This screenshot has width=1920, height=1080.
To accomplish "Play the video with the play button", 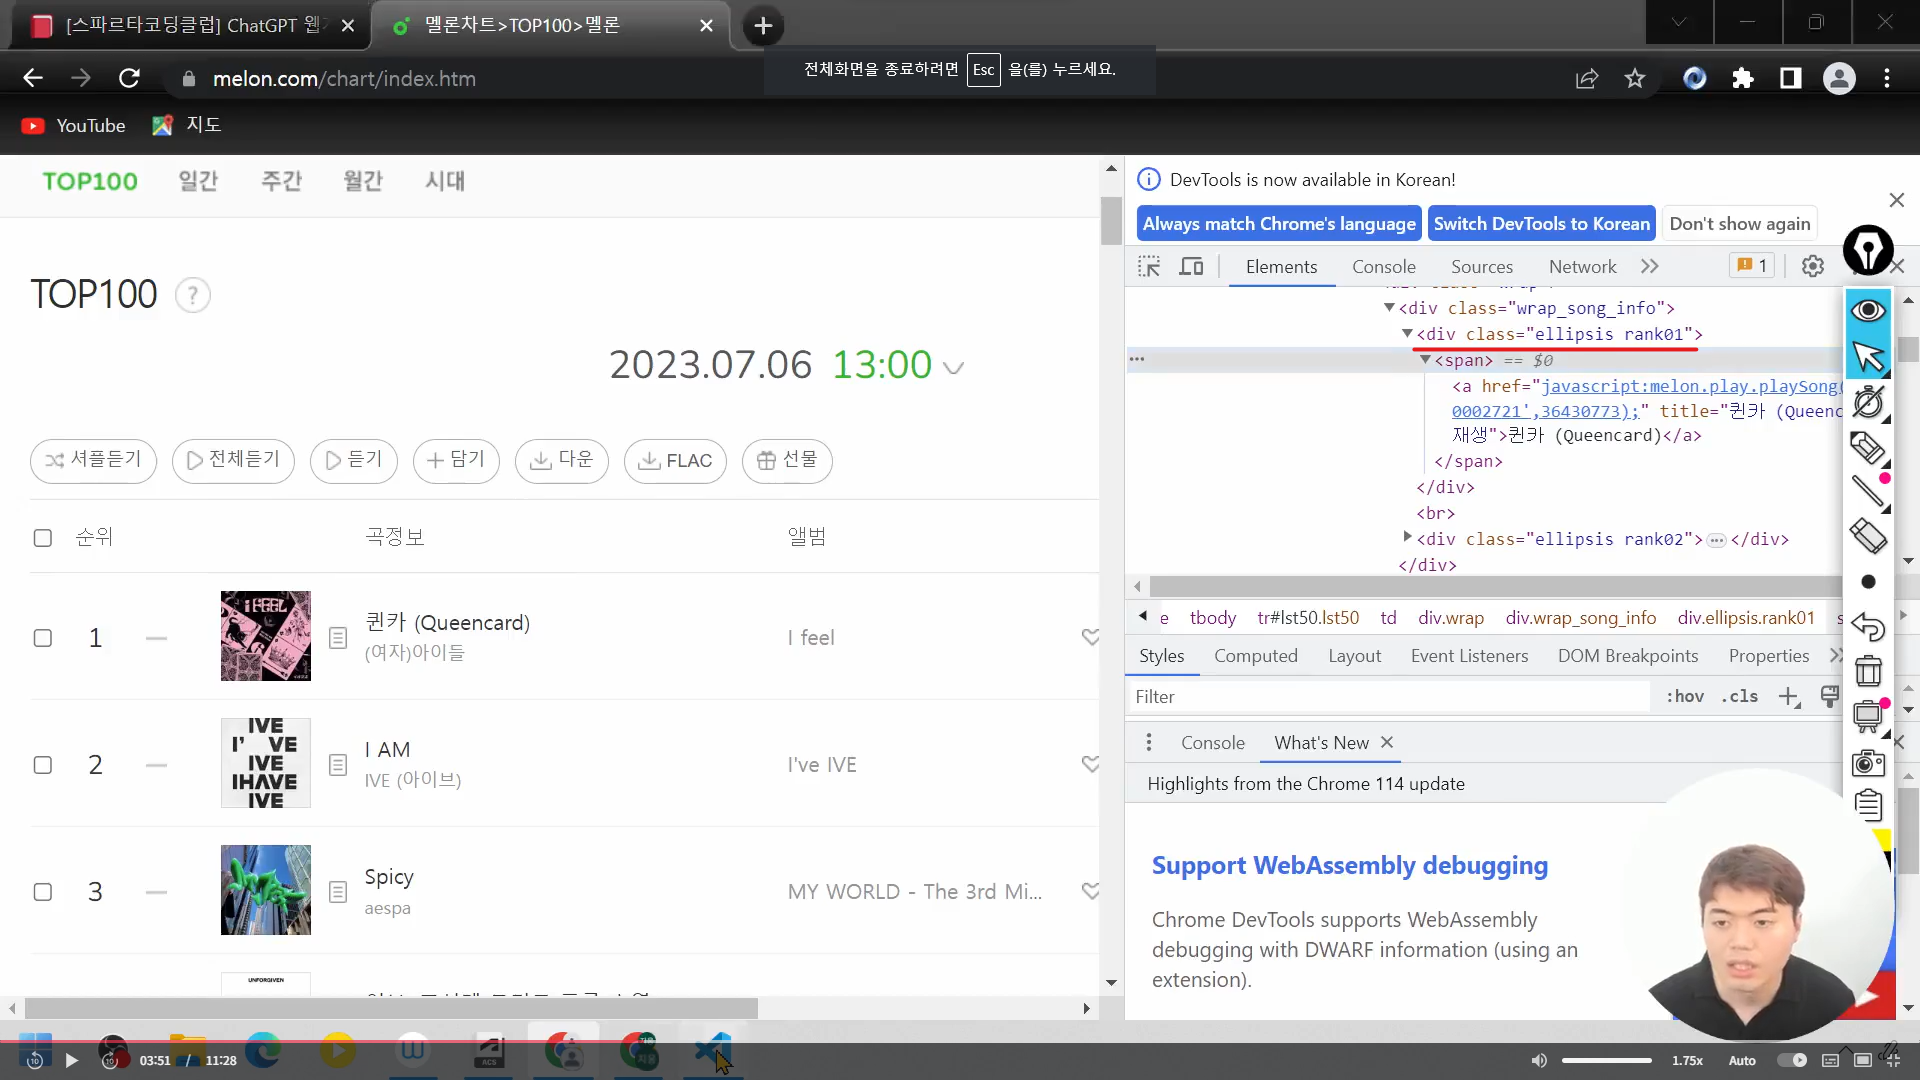I will pyautogui.click(x=71, y=1061).
